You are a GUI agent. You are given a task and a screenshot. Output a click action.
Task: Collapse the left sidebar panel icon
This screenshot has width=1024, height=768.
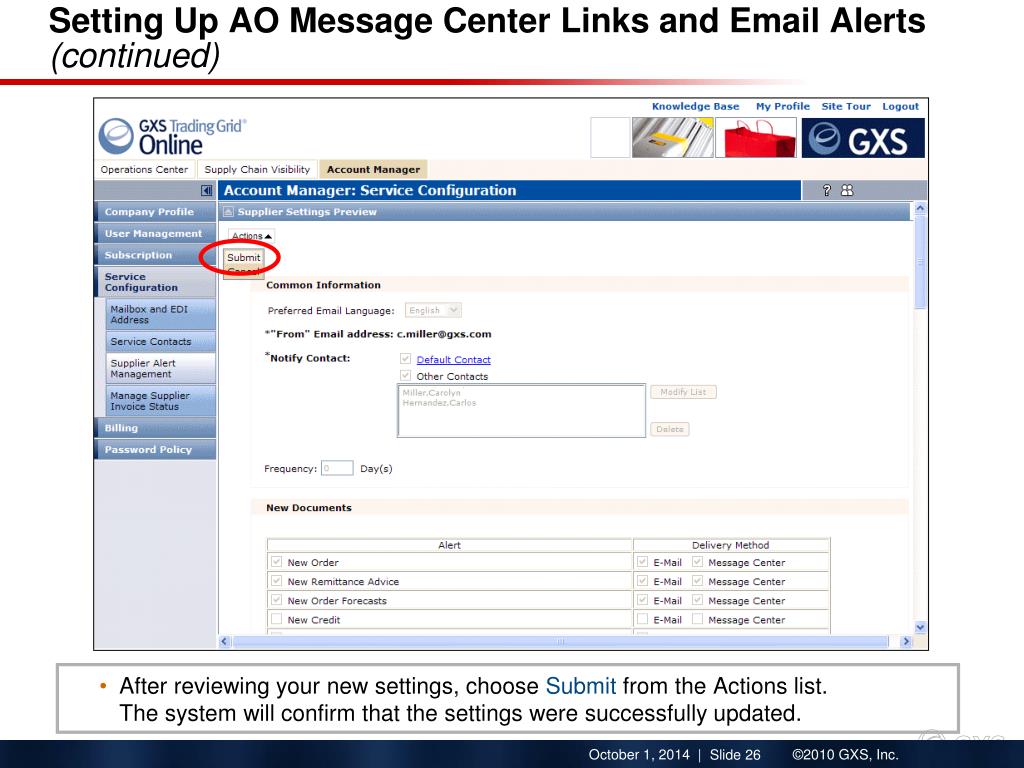(x=206, y=191)
